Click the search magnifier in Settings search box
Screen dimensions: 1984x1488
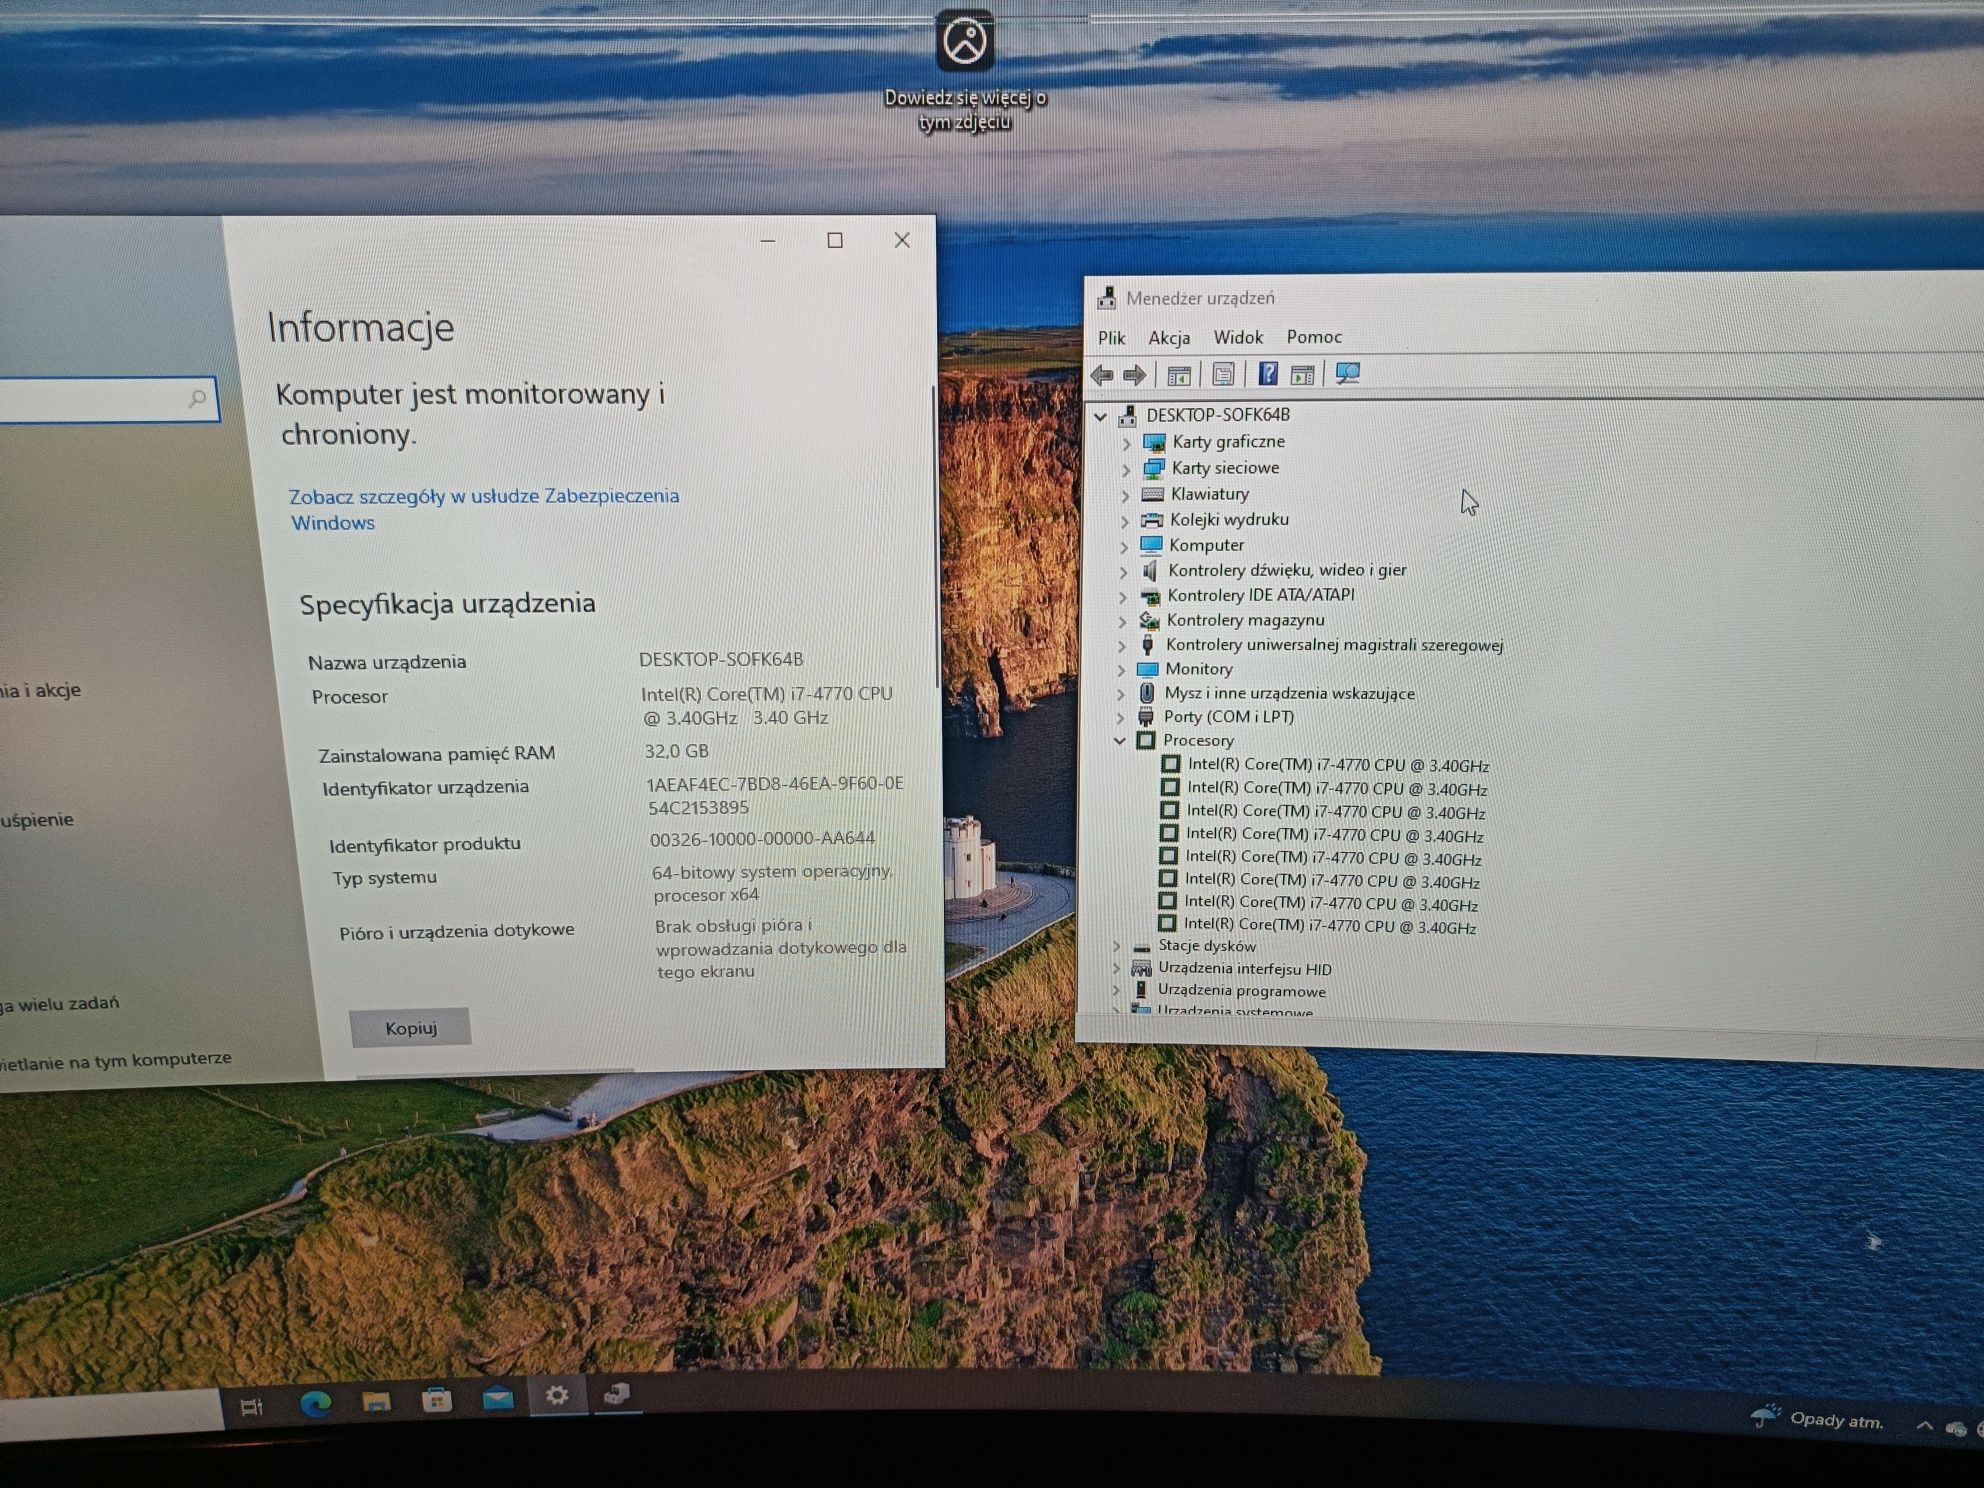(x=198, y=398)
